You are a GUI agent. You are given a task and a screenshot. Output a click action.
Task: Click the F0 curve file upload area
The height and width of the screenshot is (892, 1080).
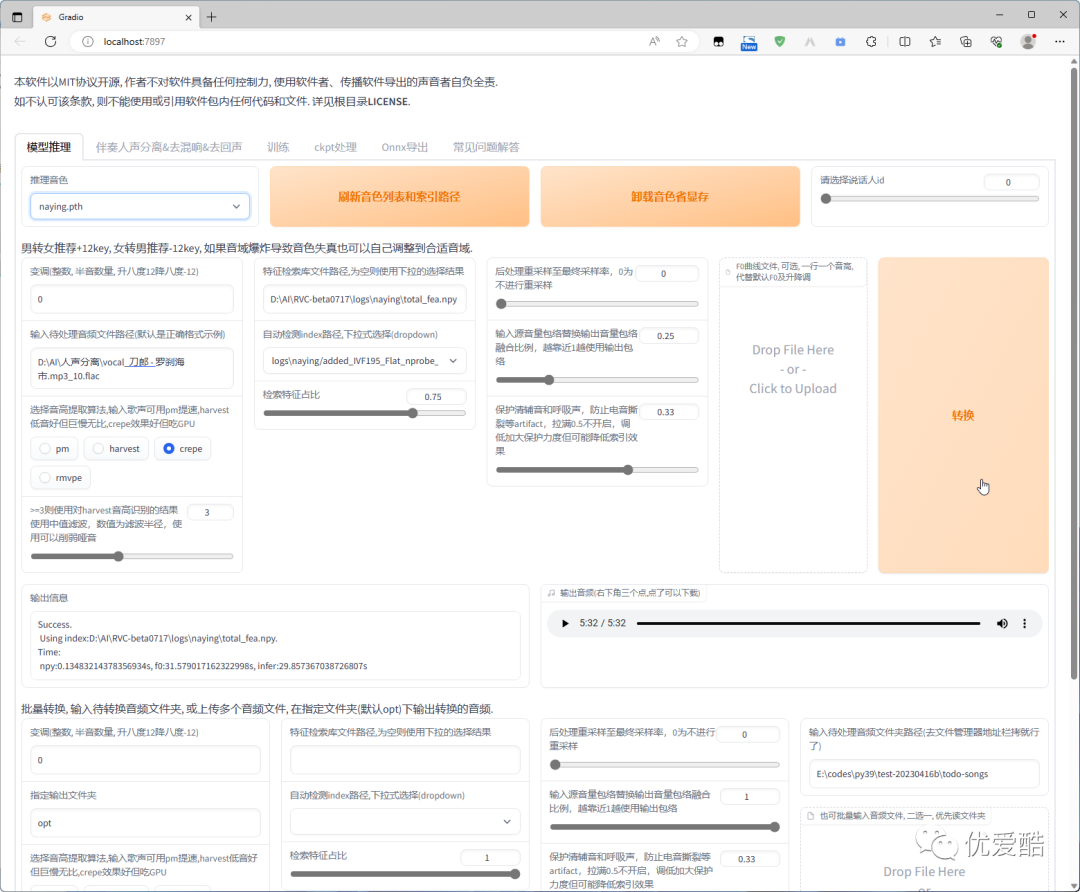(x=793, y=415)
